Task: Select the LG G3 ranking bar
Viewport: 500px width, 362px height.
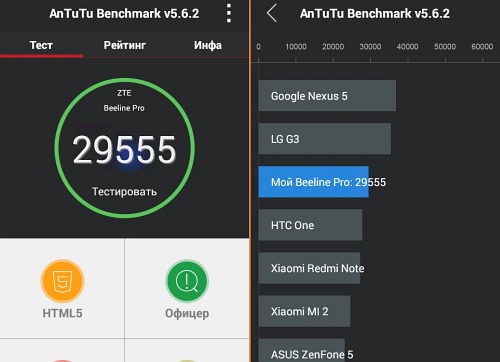Action: coord(325,139)
